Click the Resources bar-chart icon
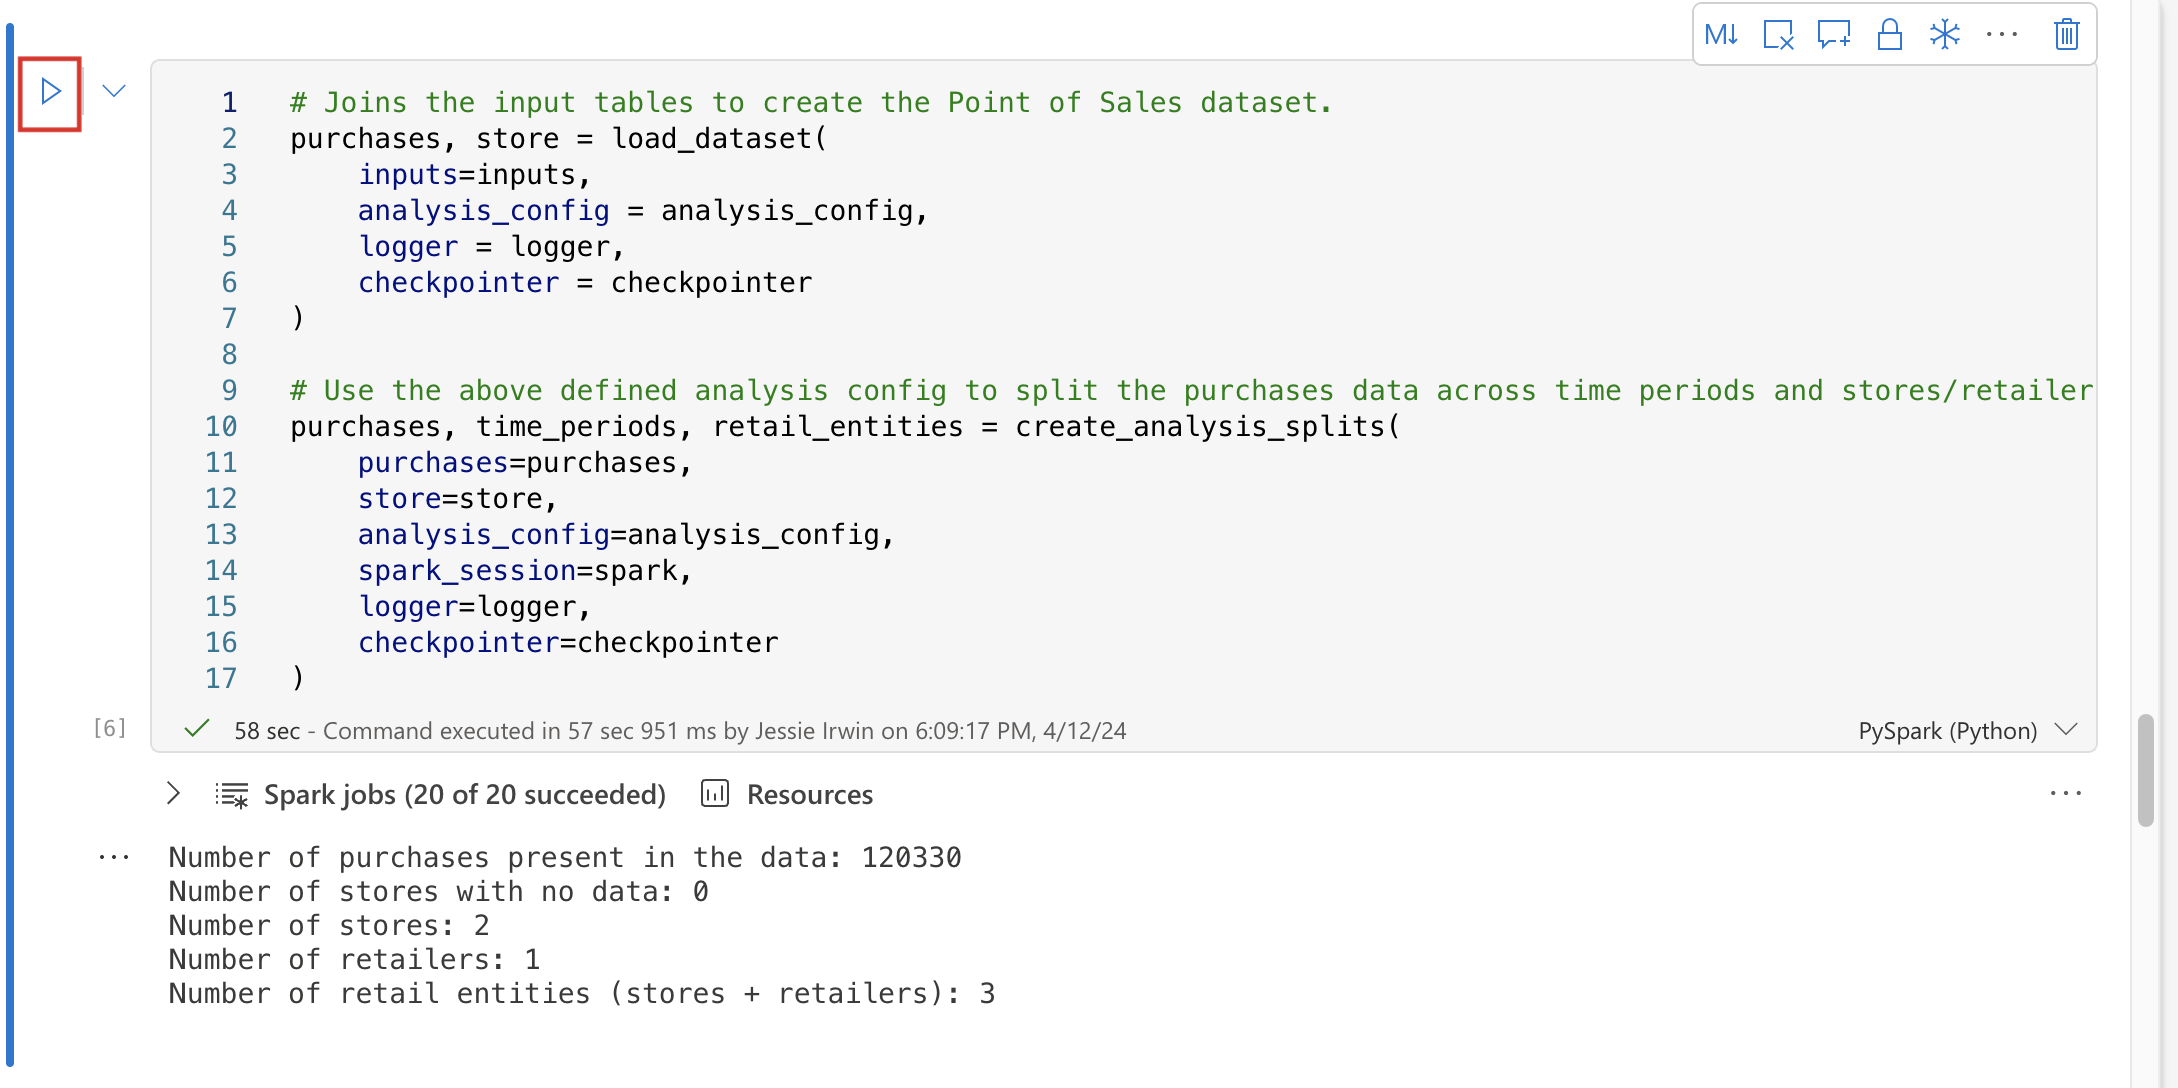This screenshot has width=2178, height=1088. pyautogui.click(x=714, y=794)
